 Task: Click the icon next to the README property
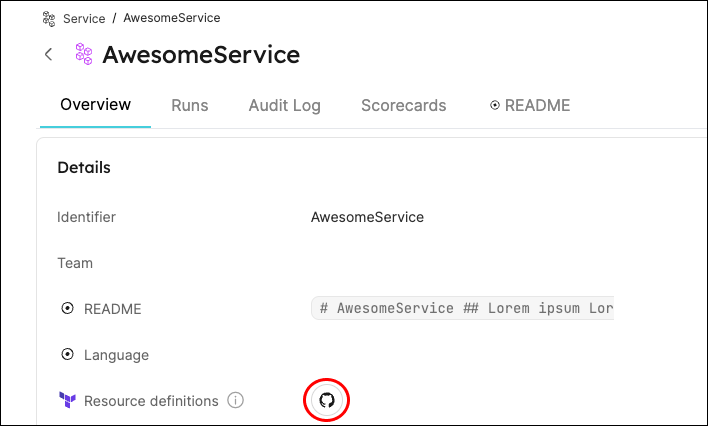point(67,309)
